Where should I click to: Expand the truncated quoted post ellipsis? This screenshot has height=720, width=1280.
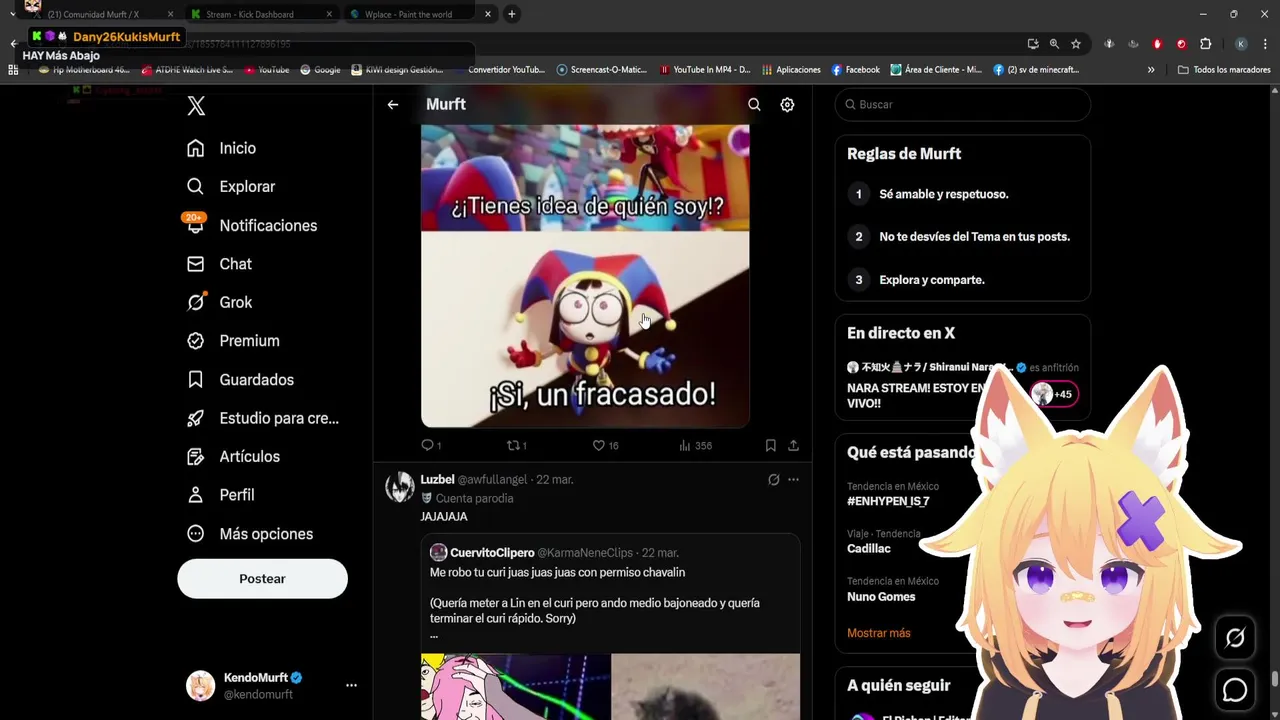pos(434,635)
